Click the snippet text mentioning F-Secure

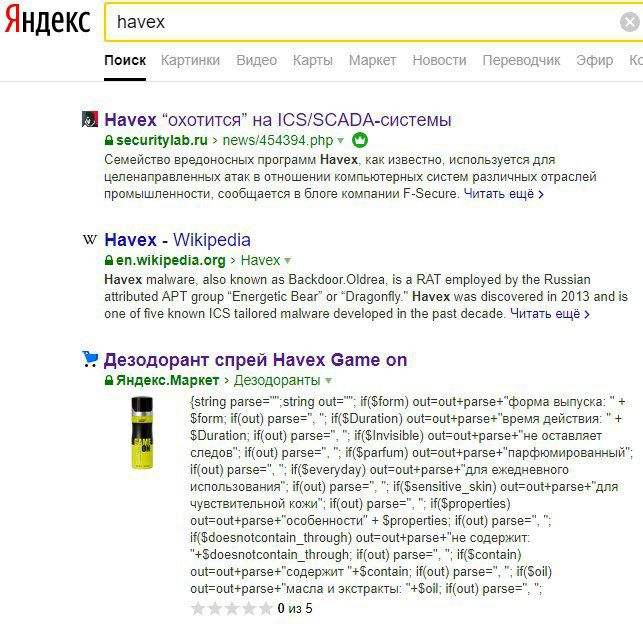[x=351, y=176]
